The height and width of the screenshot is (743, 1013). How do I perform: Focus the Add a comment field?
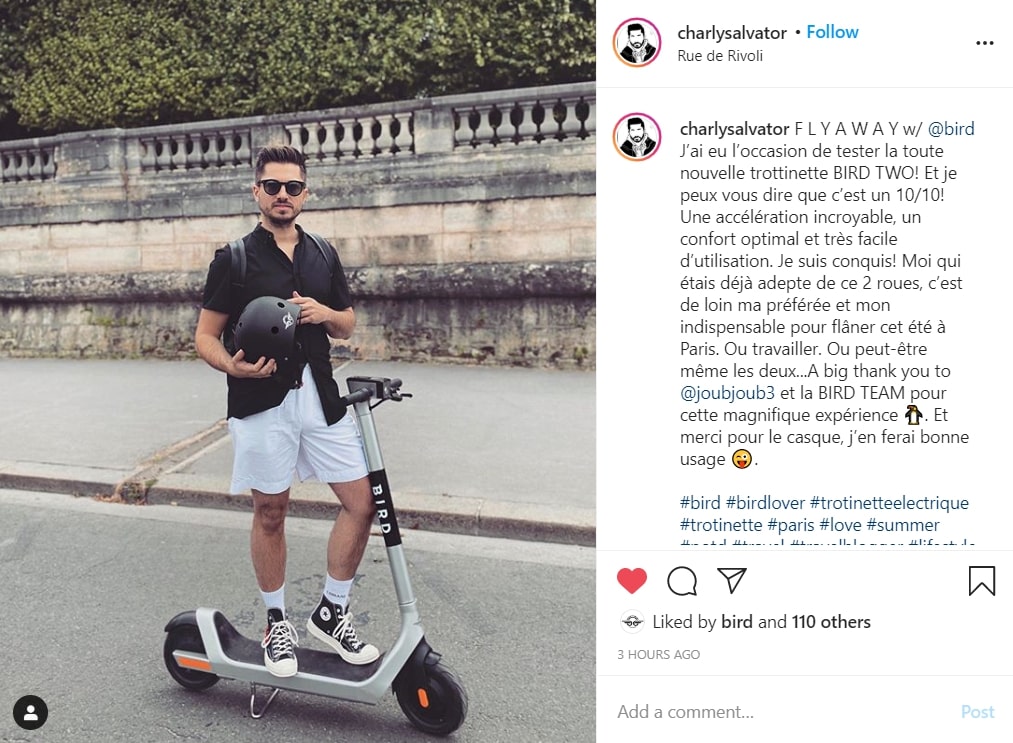point(782,712)
